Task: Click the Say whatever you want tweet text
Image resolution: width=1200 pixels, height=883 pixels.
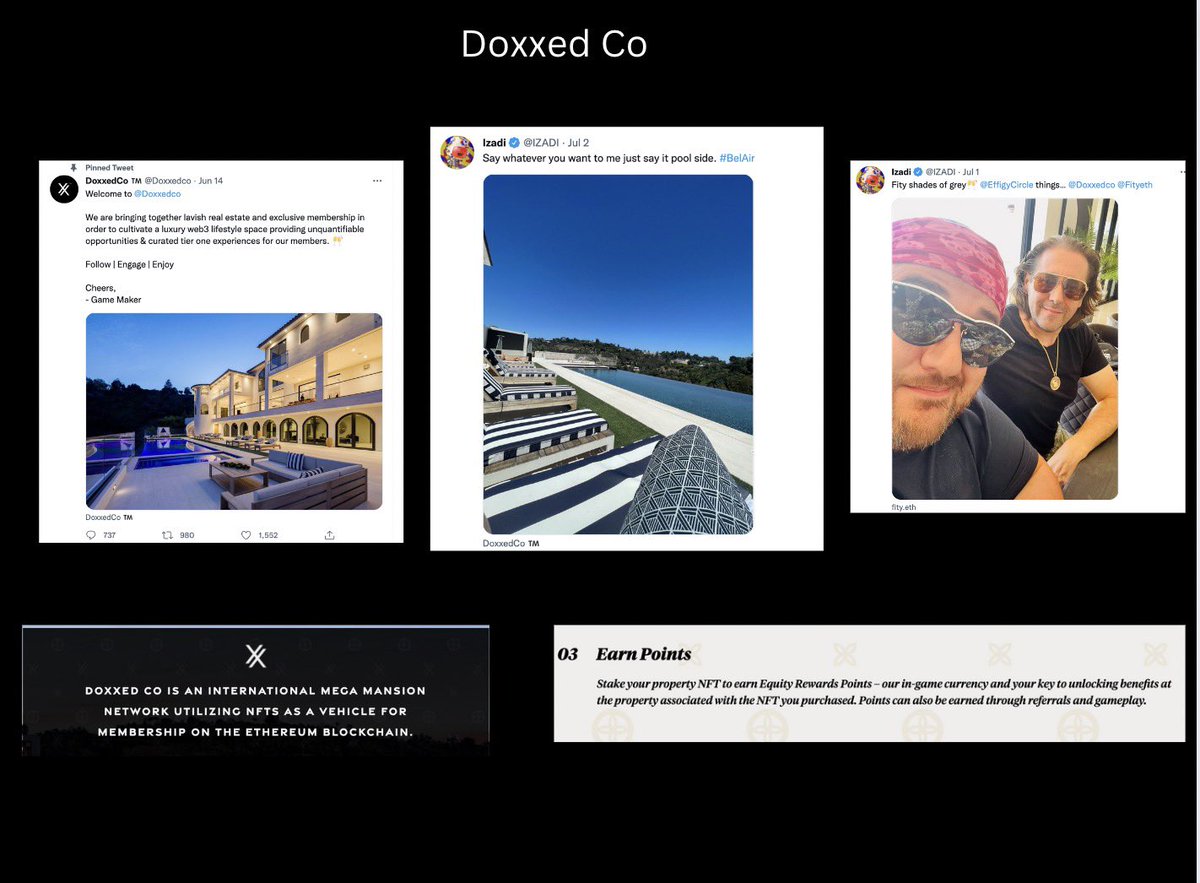Action: (x=599, y=159)
